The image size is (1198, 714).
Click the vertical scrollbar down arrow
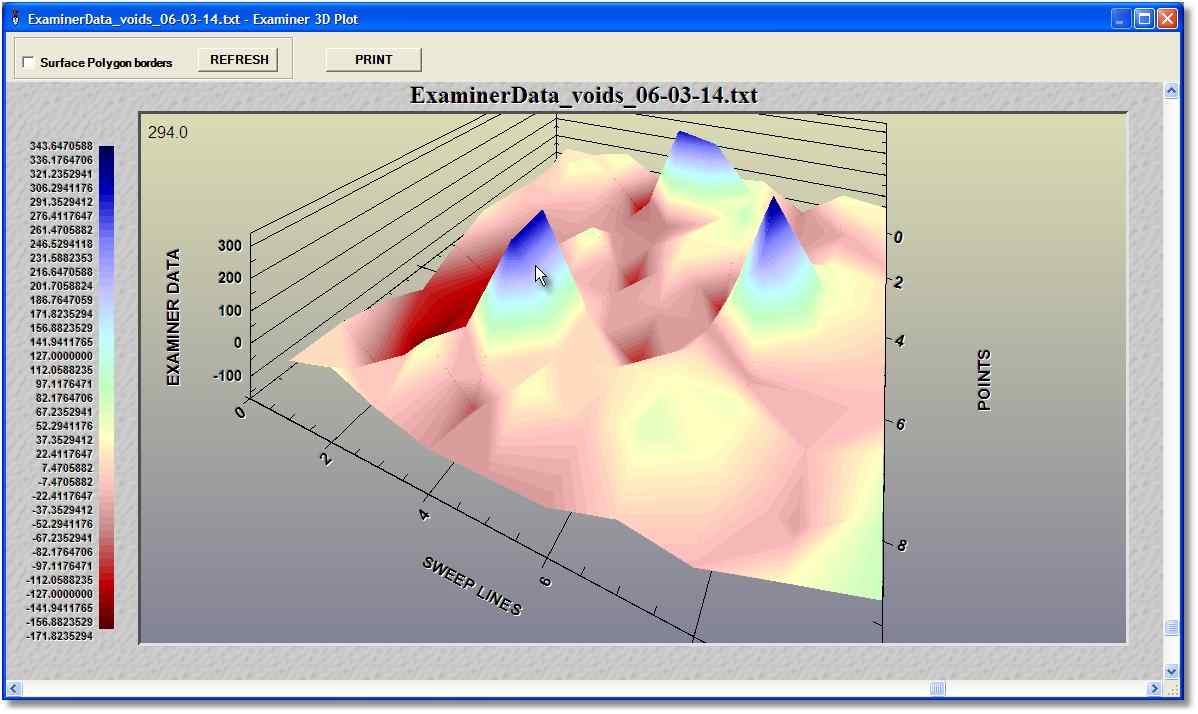pos(1171,671)
